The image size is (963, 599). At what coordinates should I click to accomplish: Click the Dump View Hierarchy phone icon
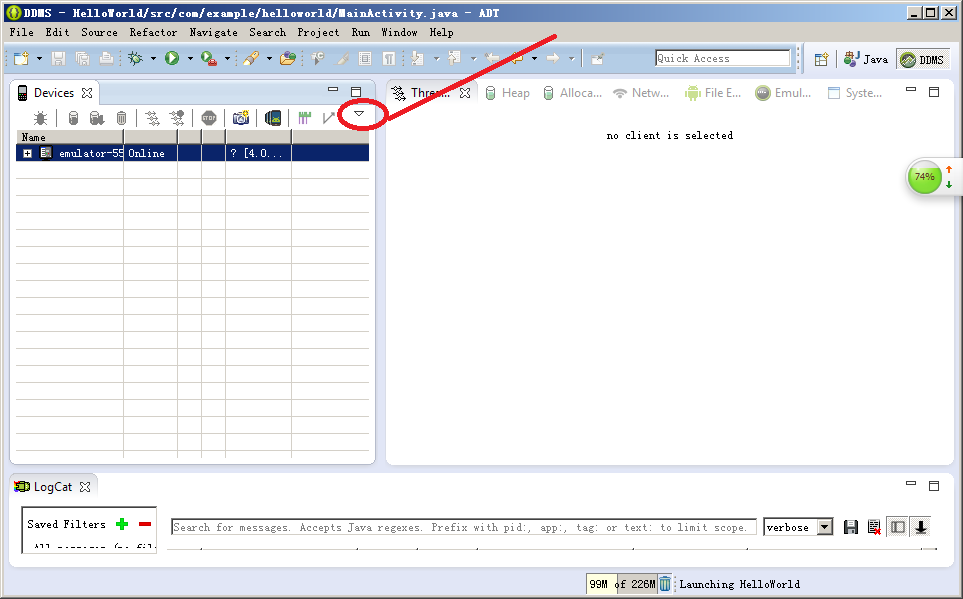click(273, 118)
